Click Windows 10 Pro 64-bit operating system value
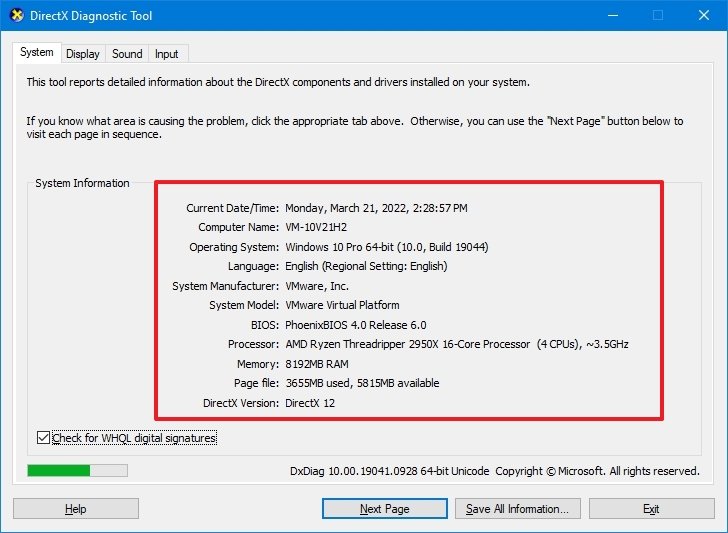The height and width of the screenshot is (533, 728). pos(387,247)
